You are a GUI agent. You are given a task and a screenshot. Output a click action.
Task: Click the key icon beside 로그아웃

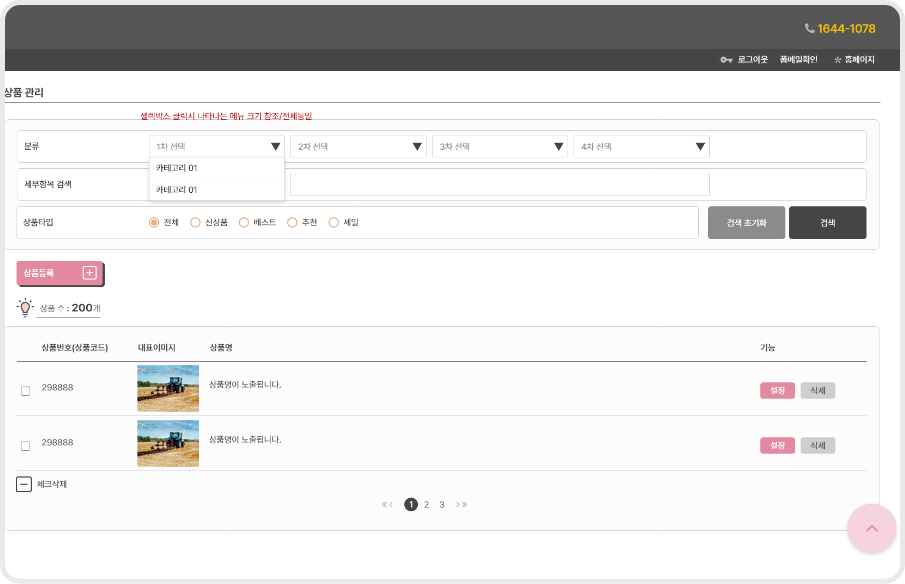tap(726, 60)
